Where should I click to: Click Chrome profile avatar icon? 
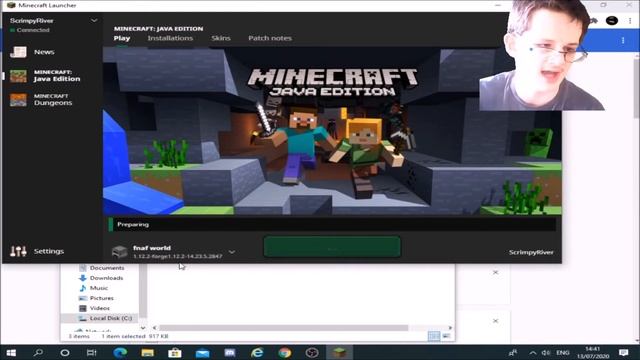(x=611, y=20)
